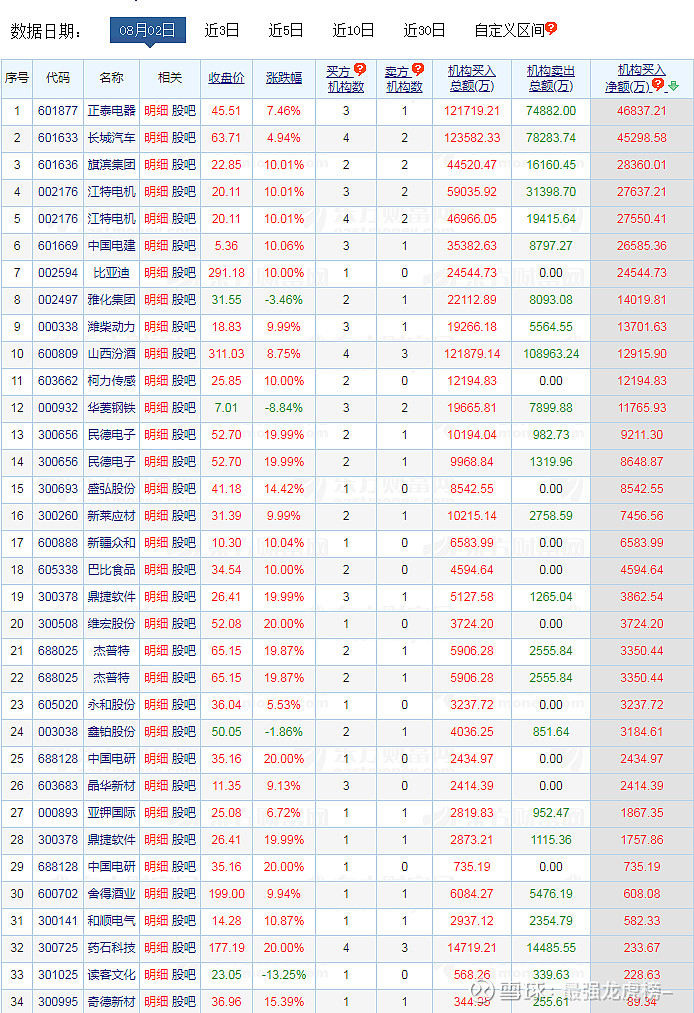Open 明细 for 正泰电器
694x1013 pixels.
coord(156,111)
